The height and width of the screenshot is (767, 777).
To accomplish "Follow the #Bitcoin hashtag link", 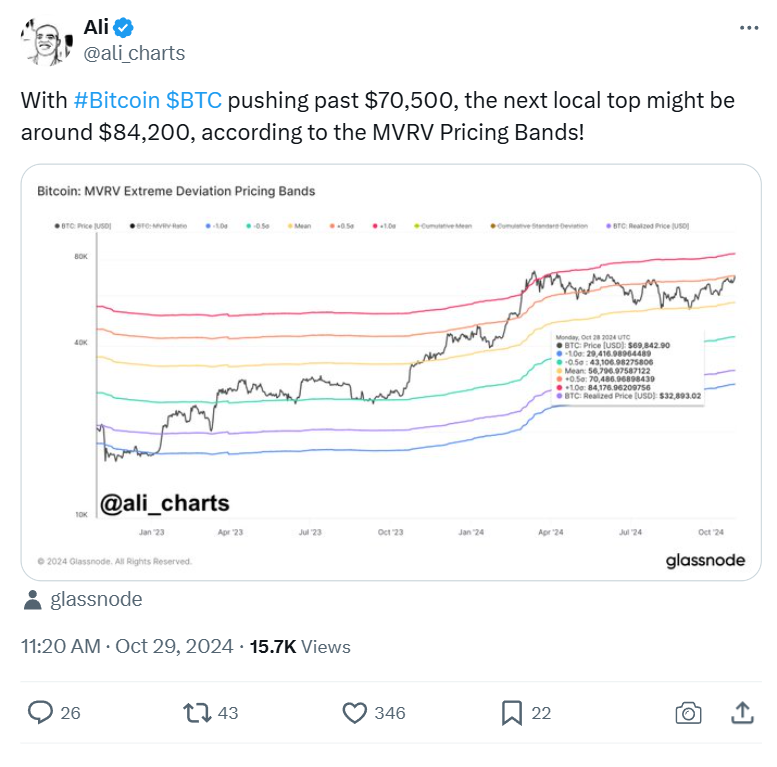I will pyautogui.click(x=116, y=101).
